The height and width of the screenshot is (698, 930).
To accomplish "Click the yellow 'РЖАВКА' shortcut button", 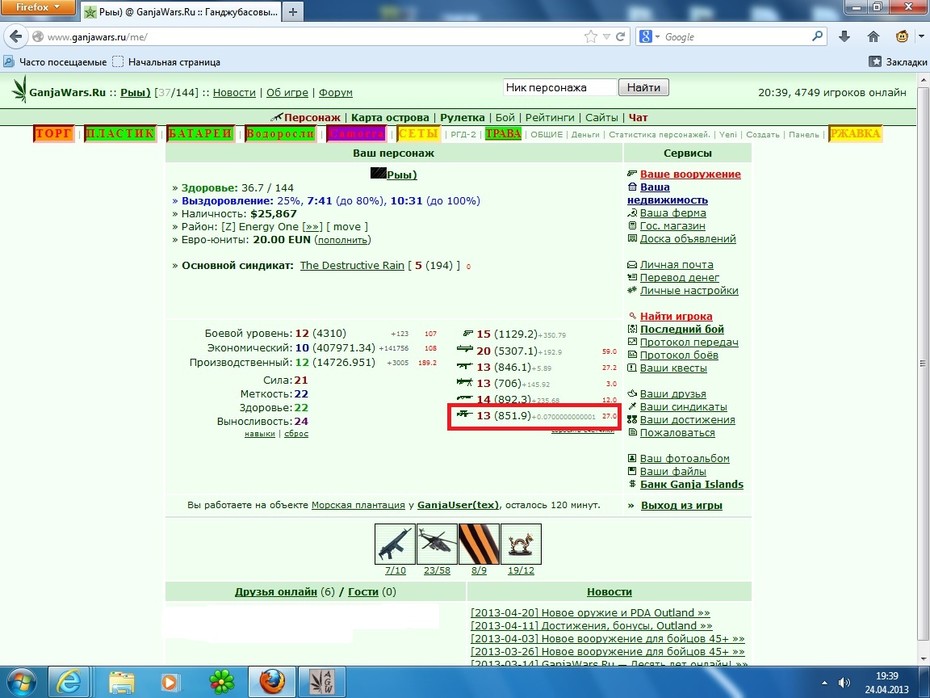I will [x=855, y=134].
